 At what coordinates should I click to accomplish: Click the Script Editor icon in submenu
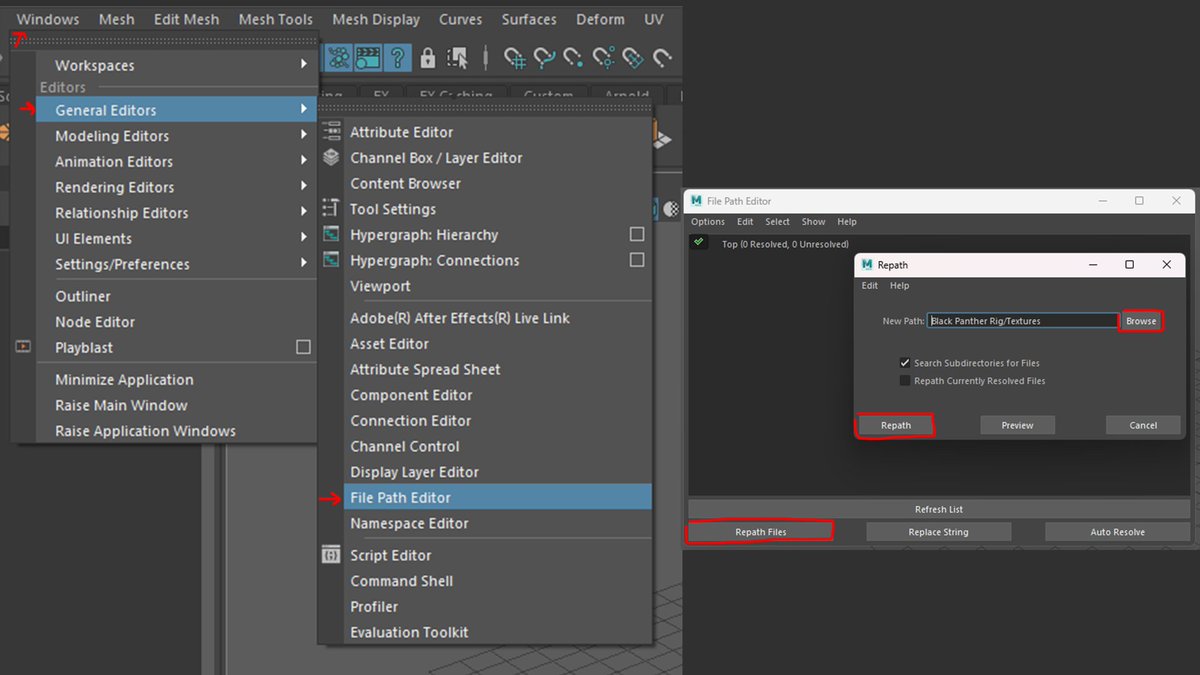331,555
